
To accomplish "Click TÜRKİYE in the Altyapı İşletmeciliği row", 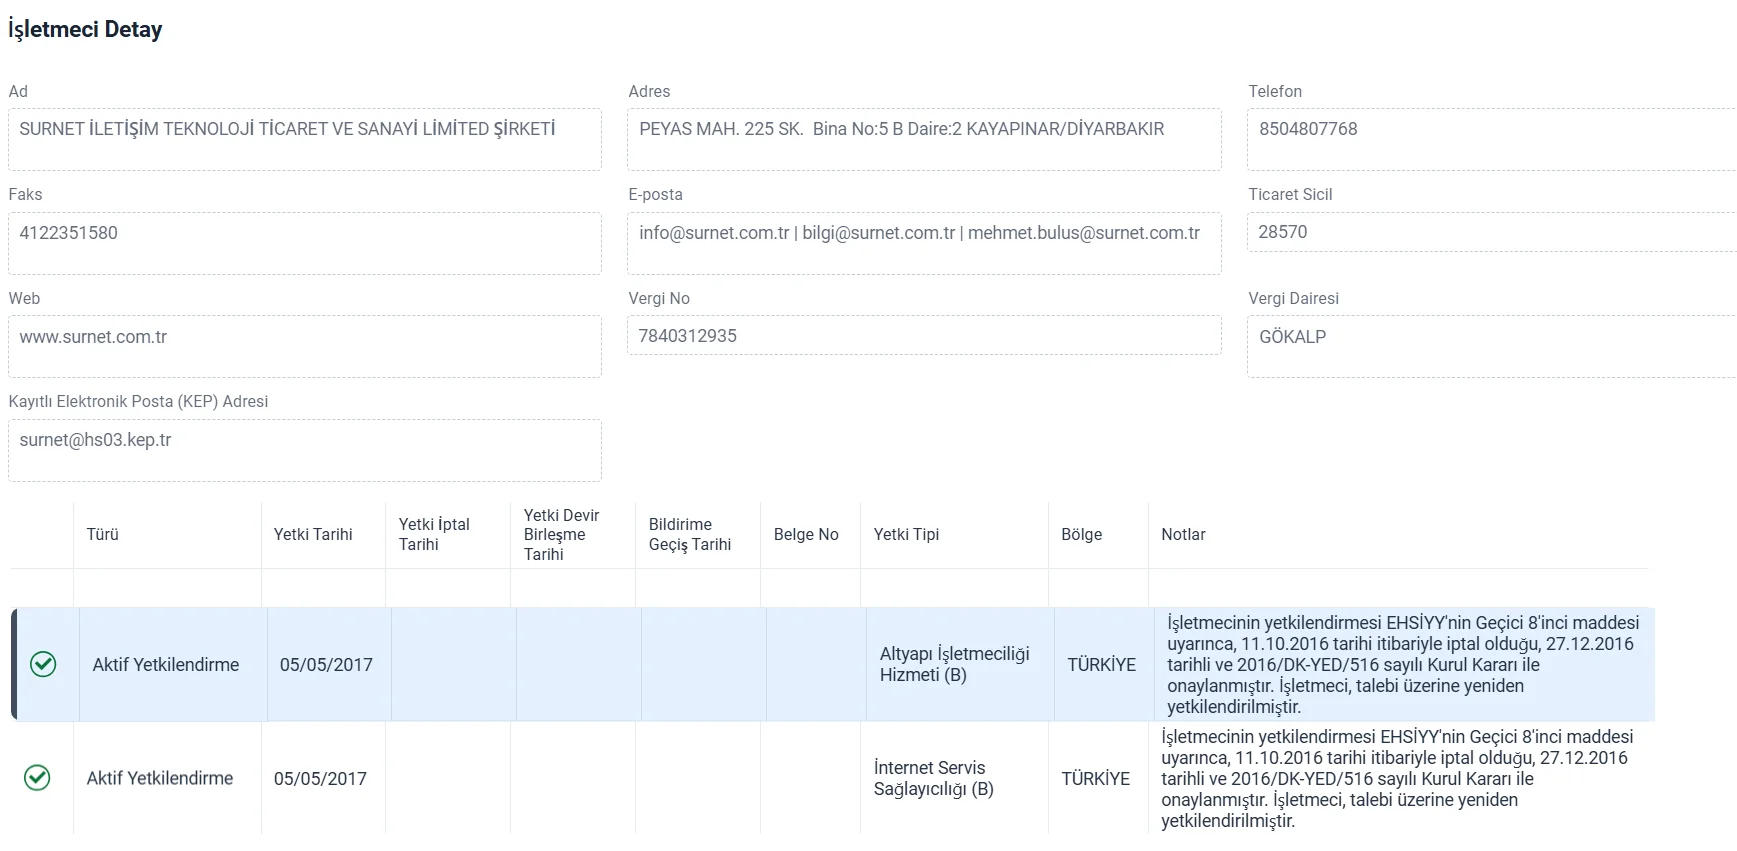I will [x=1102, y=665].
